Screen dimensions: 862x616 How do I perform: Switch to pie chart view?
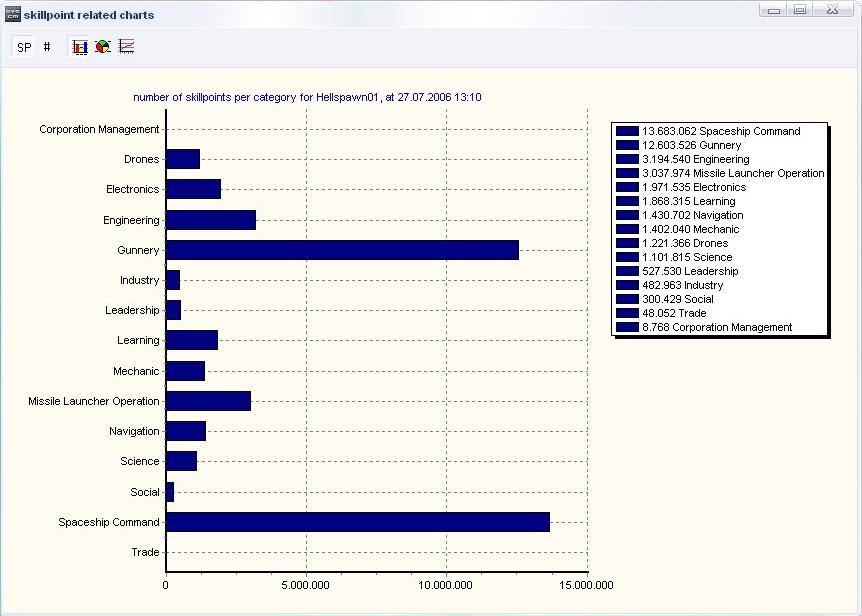tap(103, 47)
